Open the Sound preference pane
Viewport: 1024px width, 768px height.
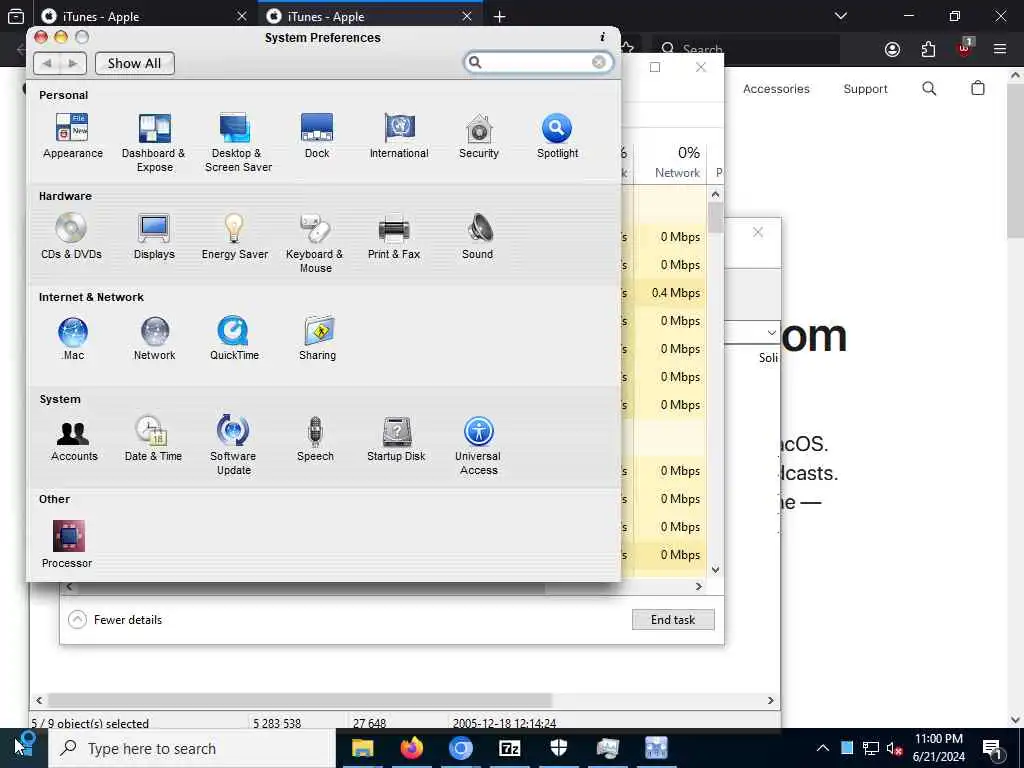click(x=478, y=236)
